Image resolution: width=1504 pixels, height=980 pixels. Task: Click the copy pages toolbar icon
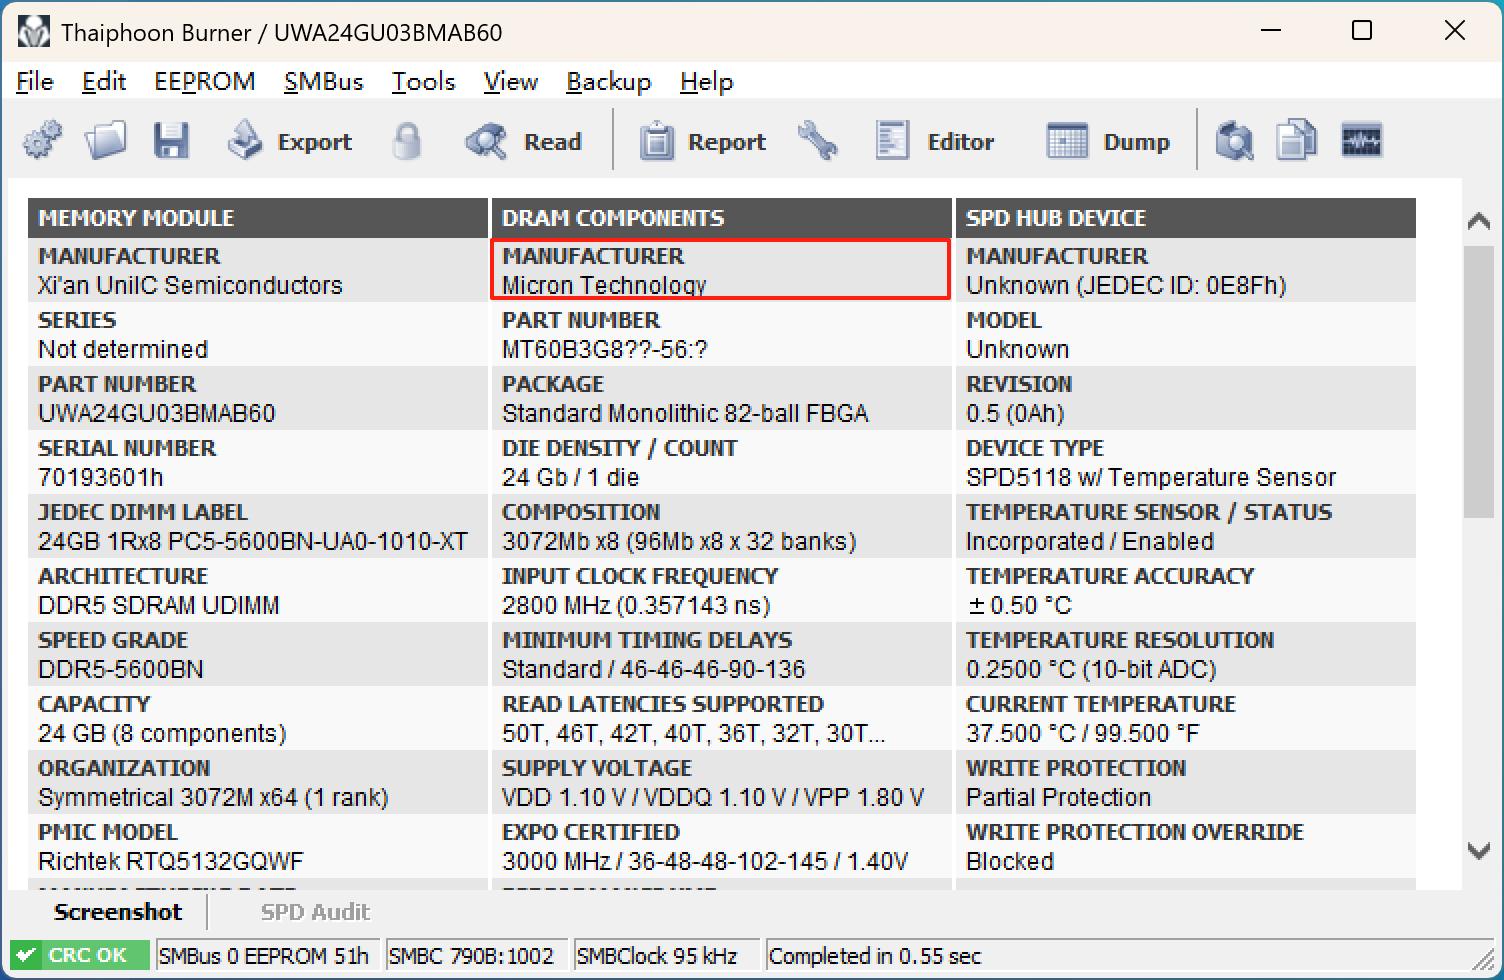tap(1297, 141)
